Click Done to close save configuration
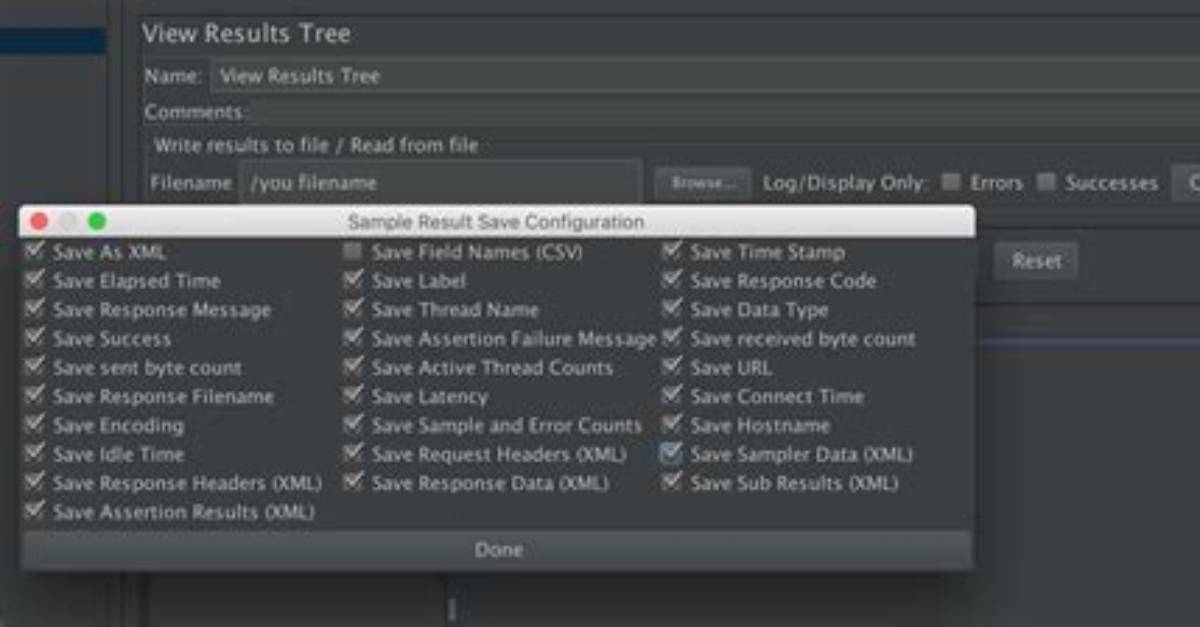Screen dimensions: 1200x627 pyautogui.click(x=497, y=550)
